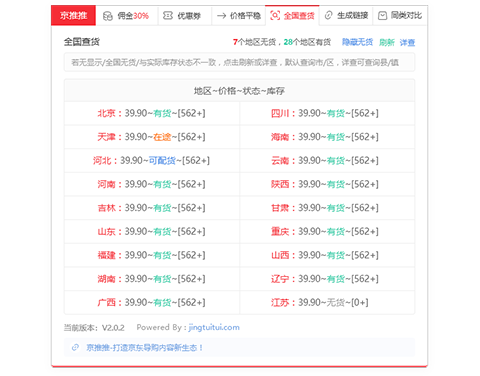This screenshot has height=376, width=480.
Task: Click the 同类对比 compare icon
Action: point(382,15)
